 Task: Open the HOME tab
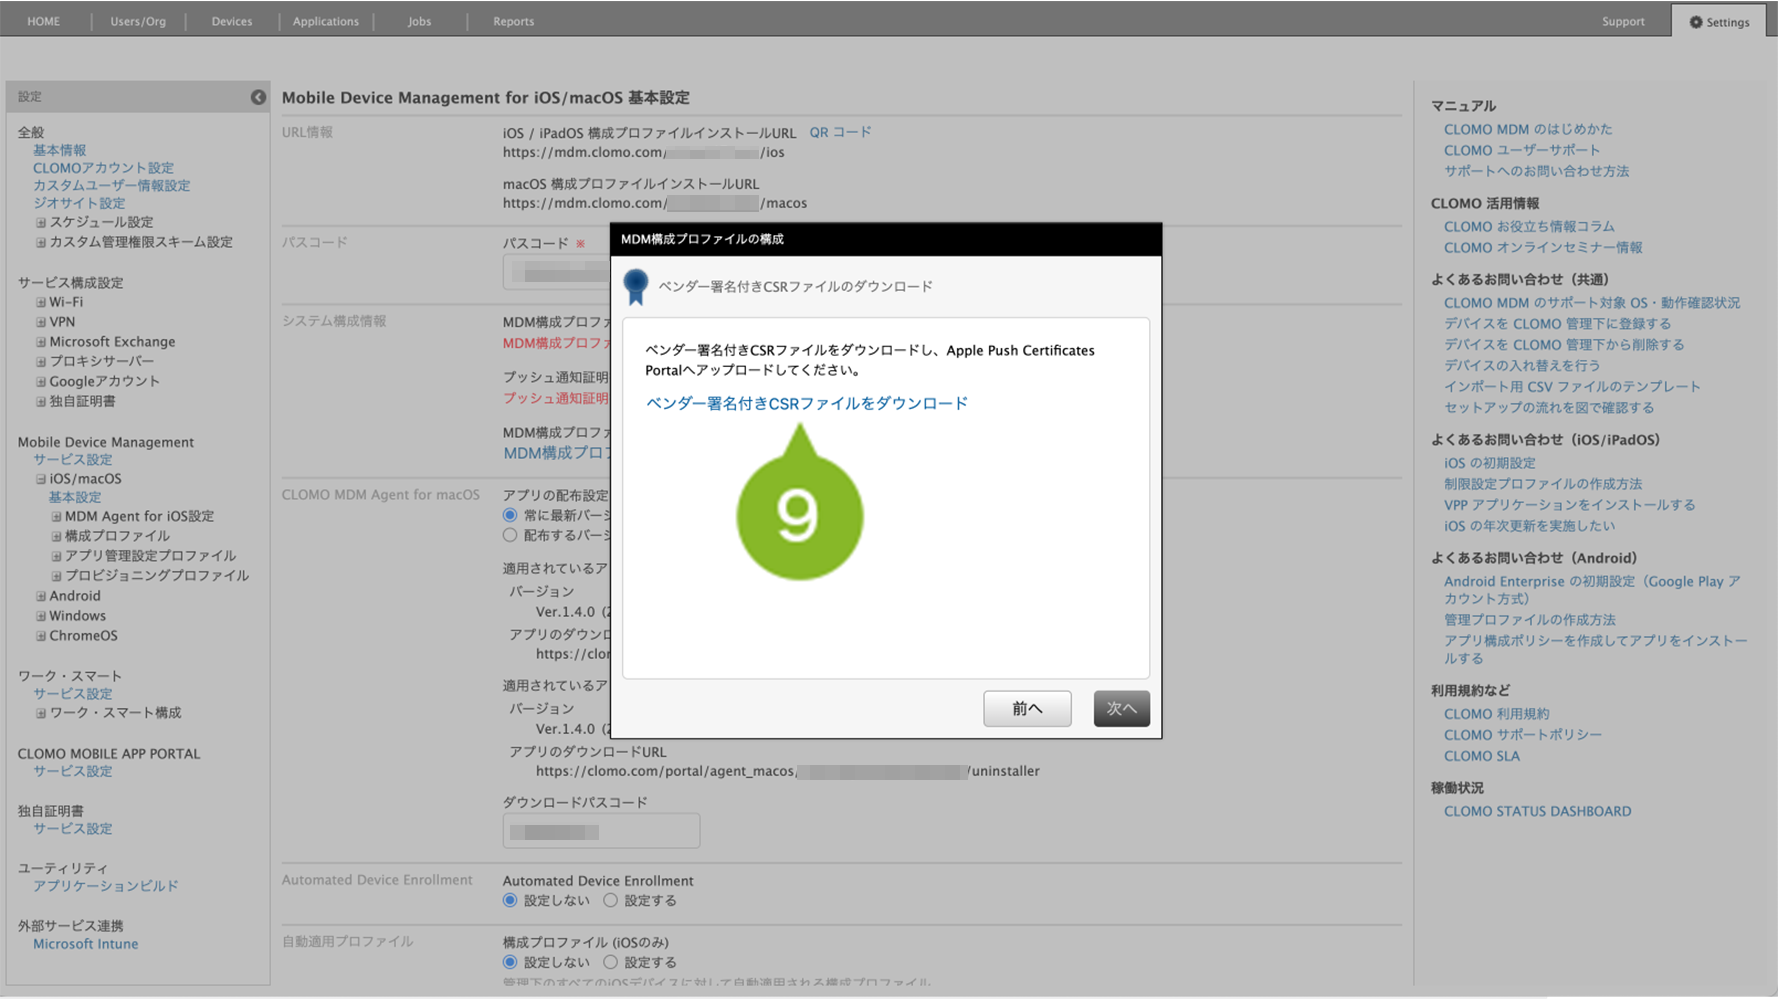pos(44,21)
